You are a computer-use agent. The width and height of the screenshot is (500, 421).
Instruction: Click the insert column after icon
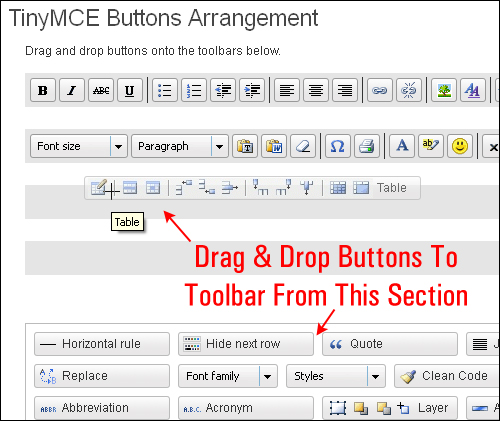pos(284,187)
